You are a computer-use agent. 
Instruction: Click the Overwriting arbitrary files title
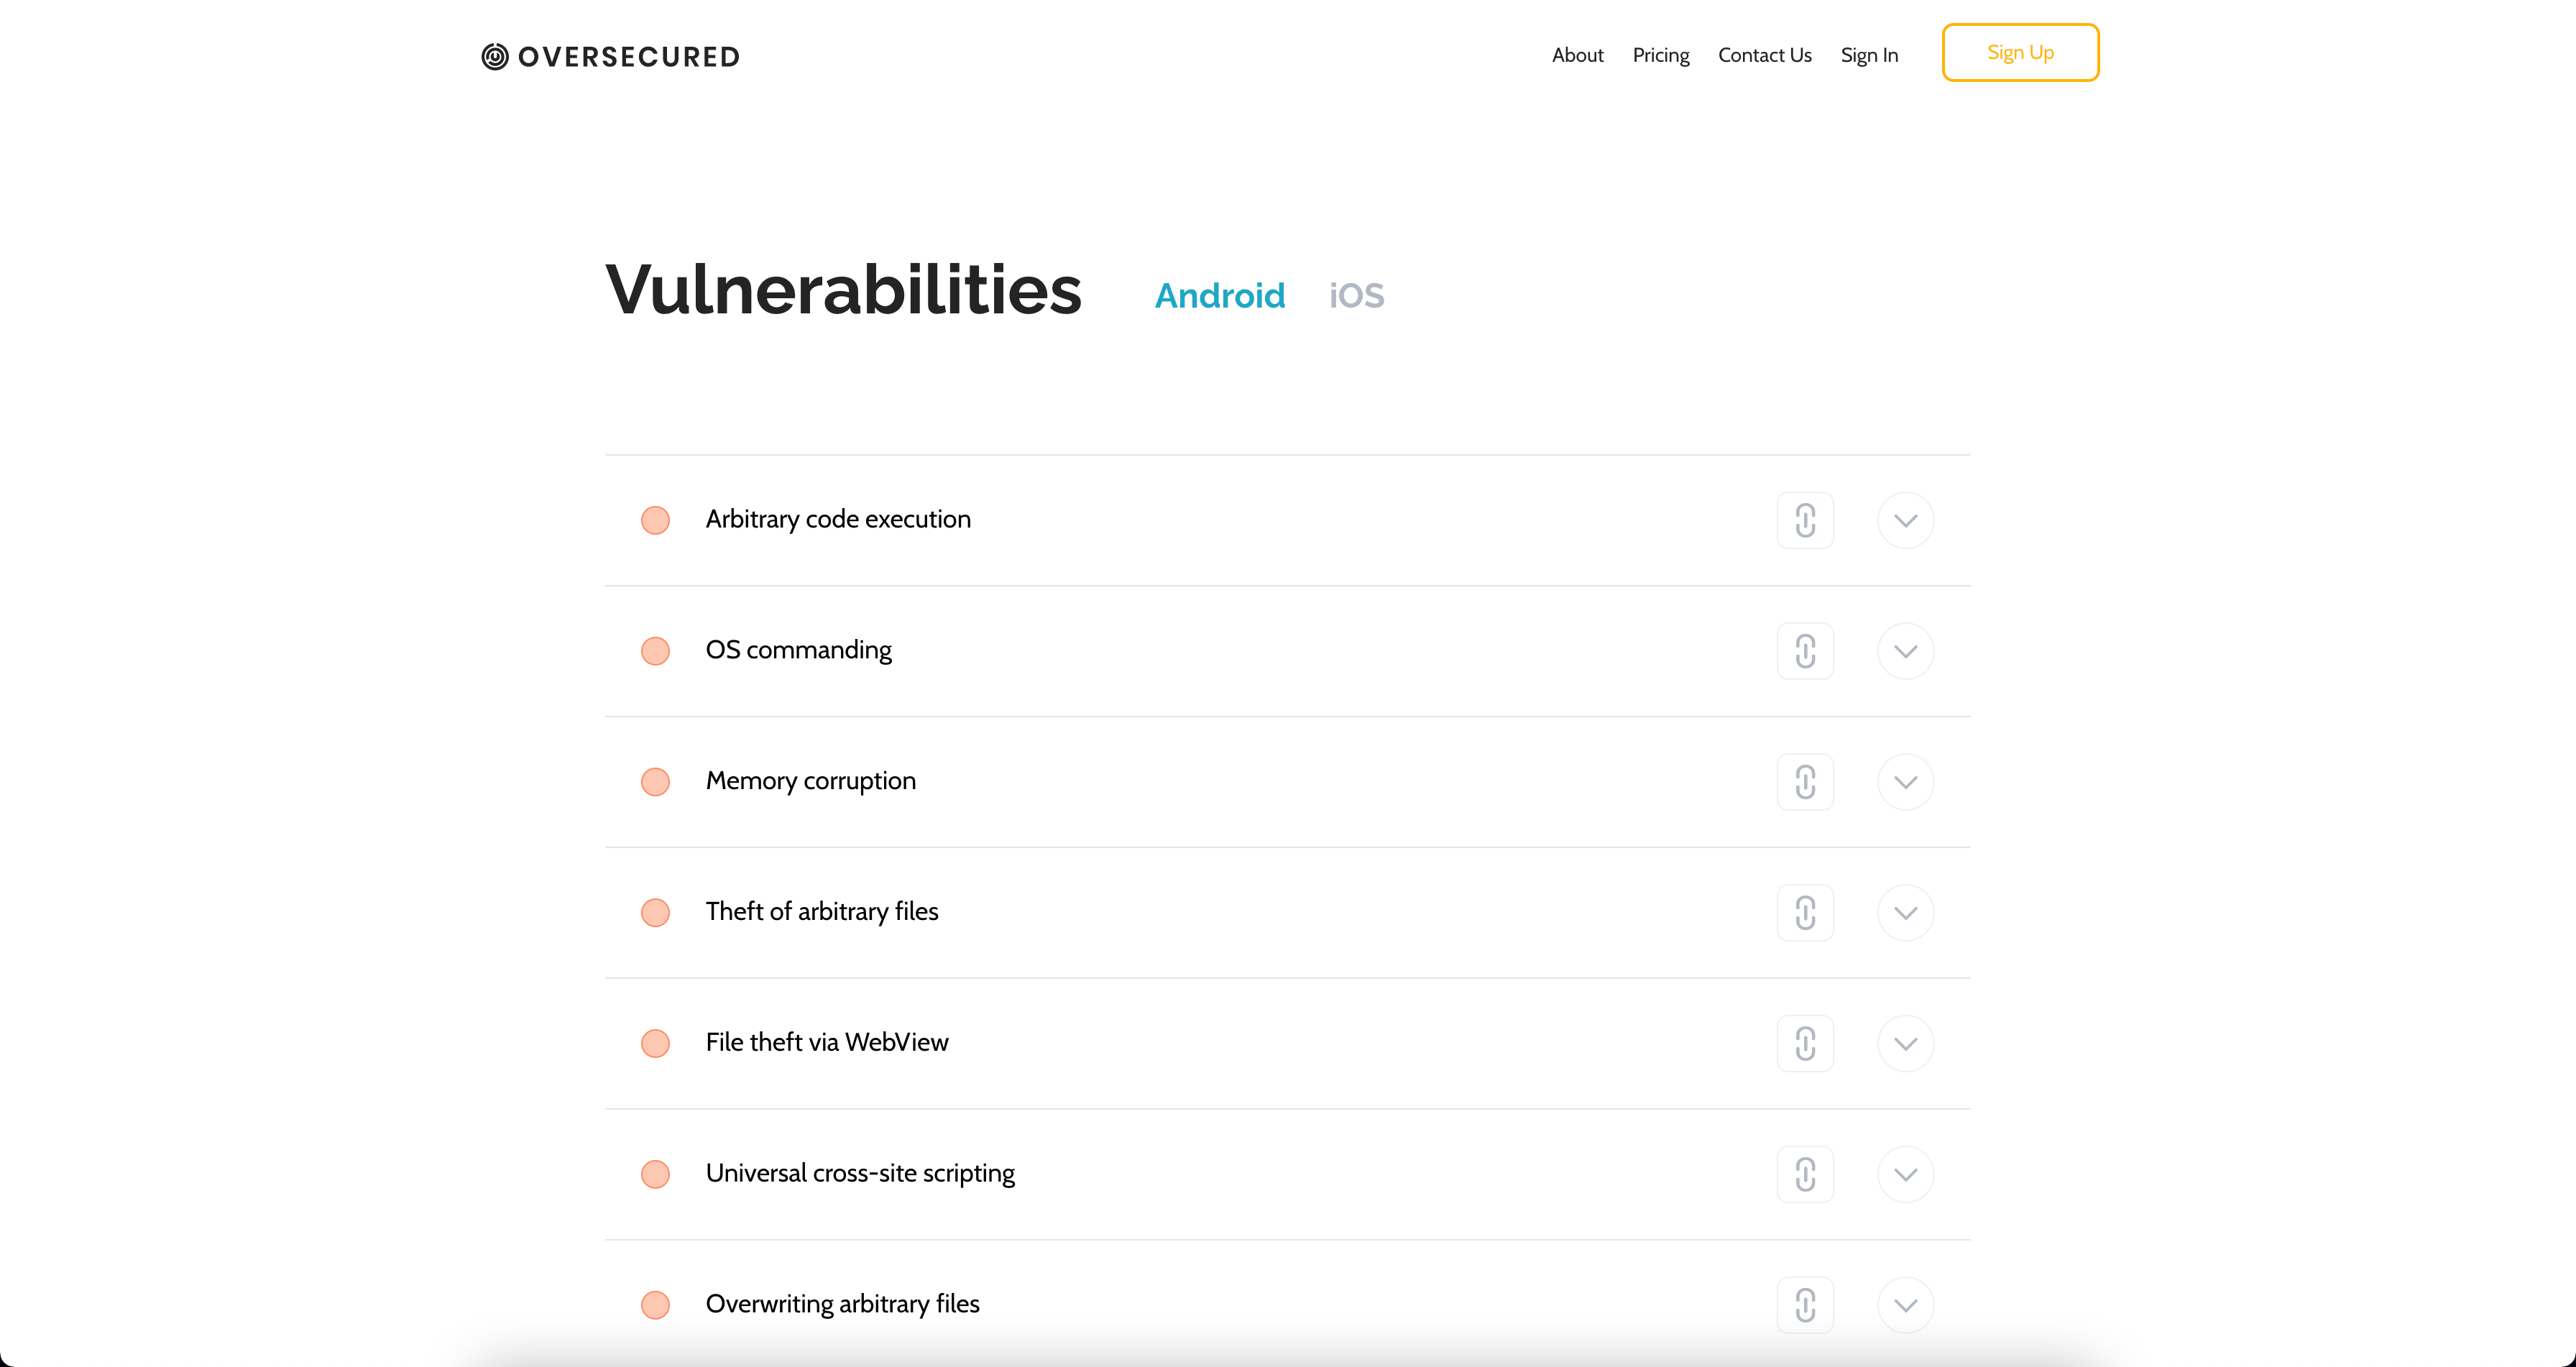tap(842, 1304)
